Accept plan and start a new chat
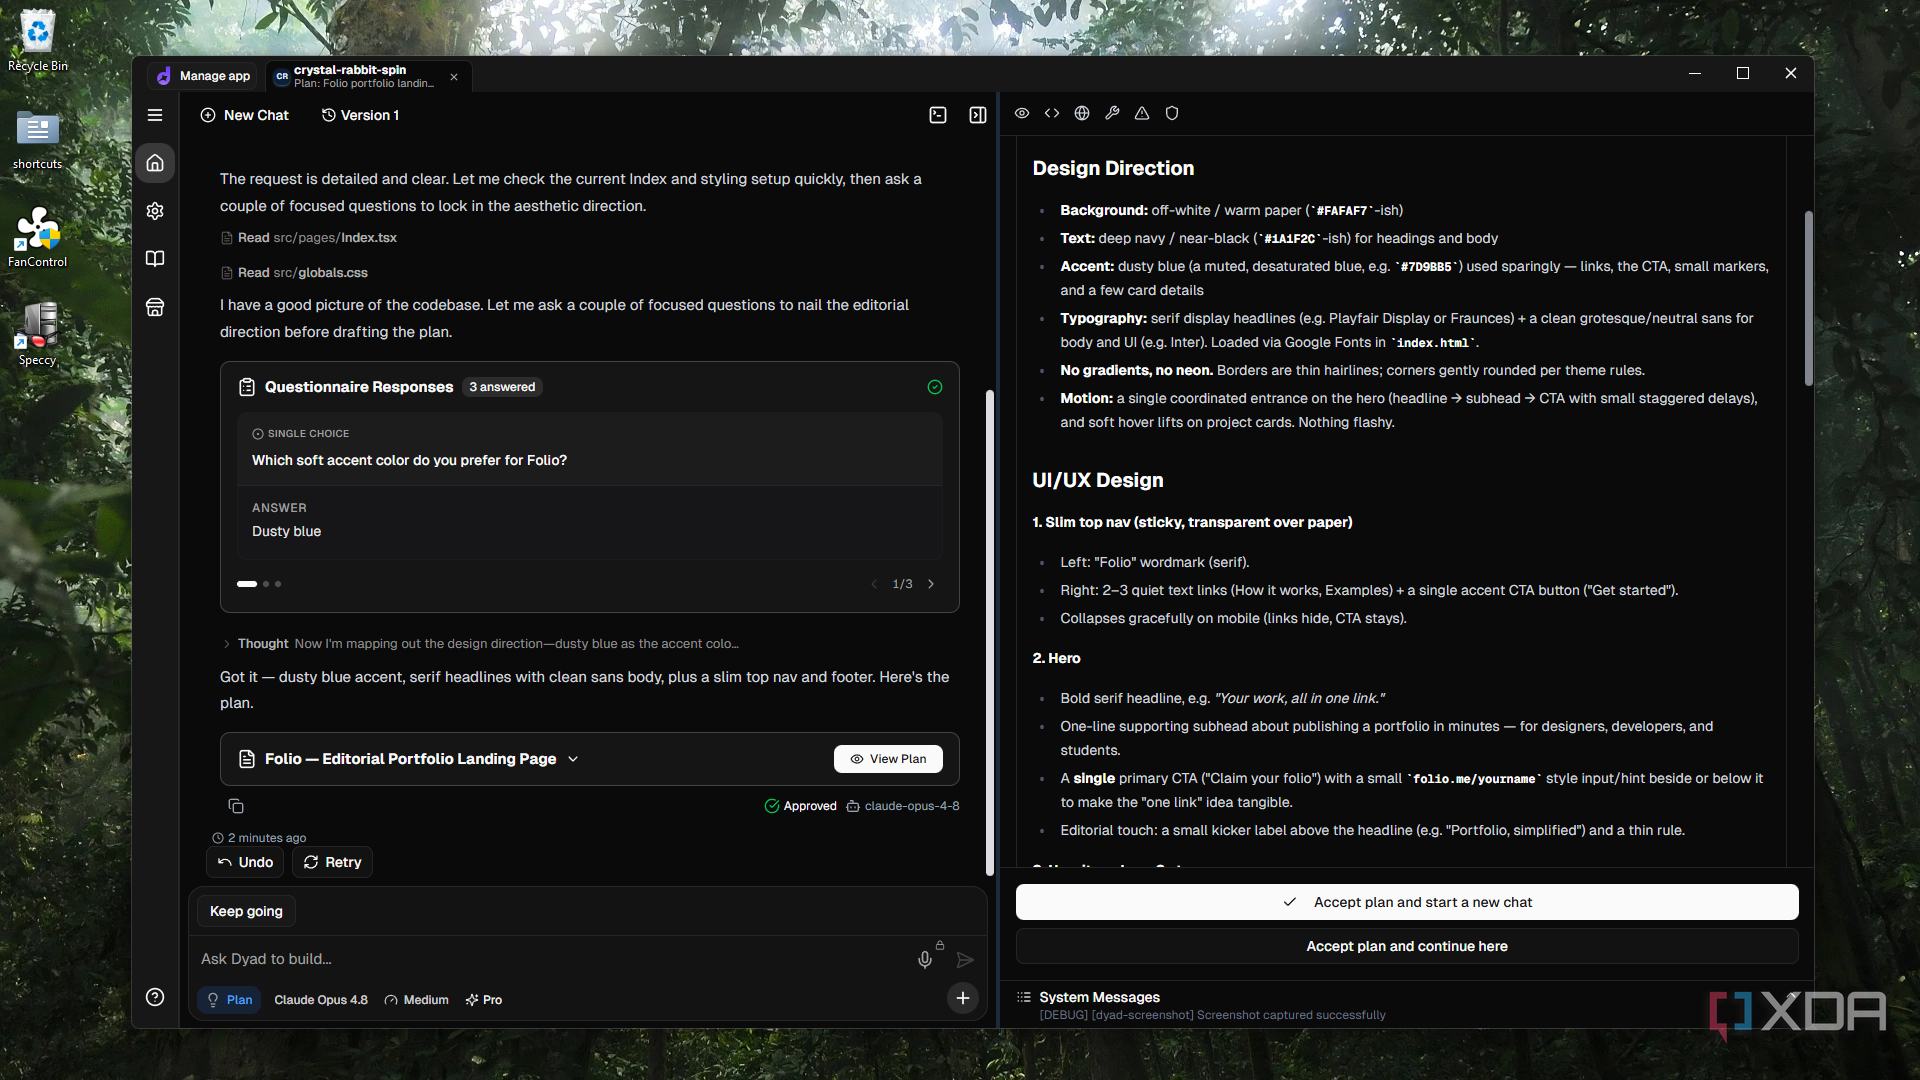 (x=1407, y=902)
